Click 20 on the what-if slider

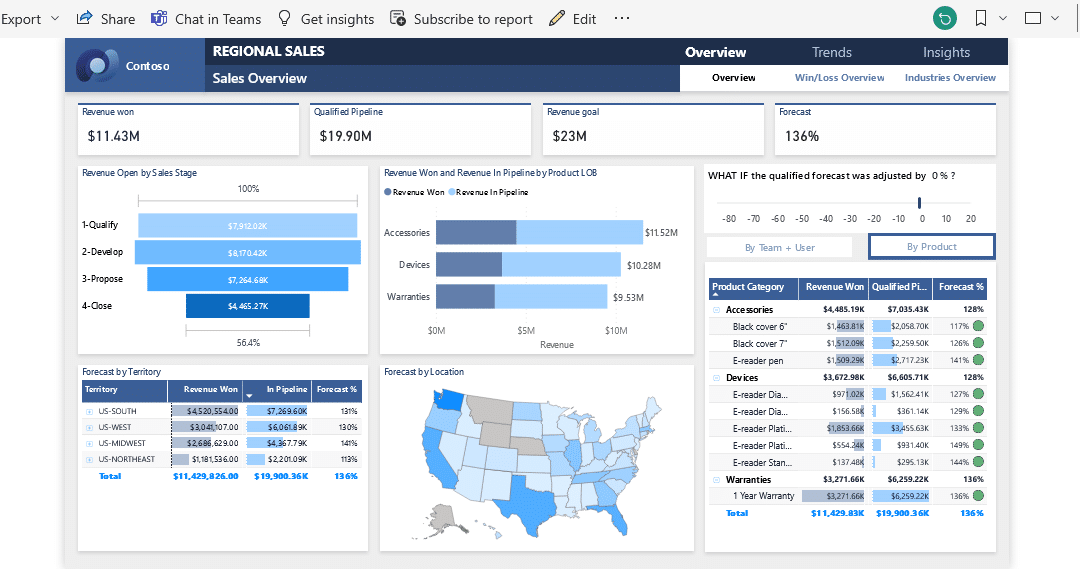970,218
